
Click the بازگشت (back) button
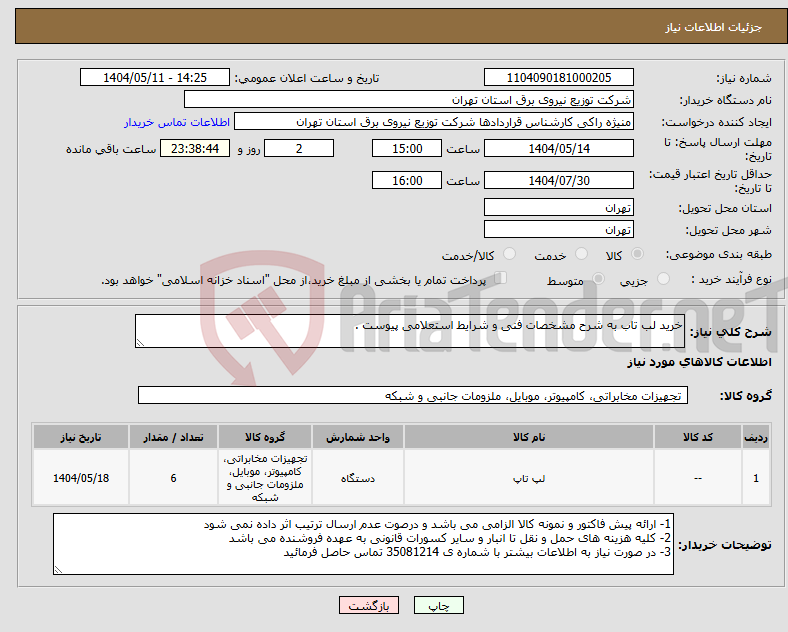point(369,605)
